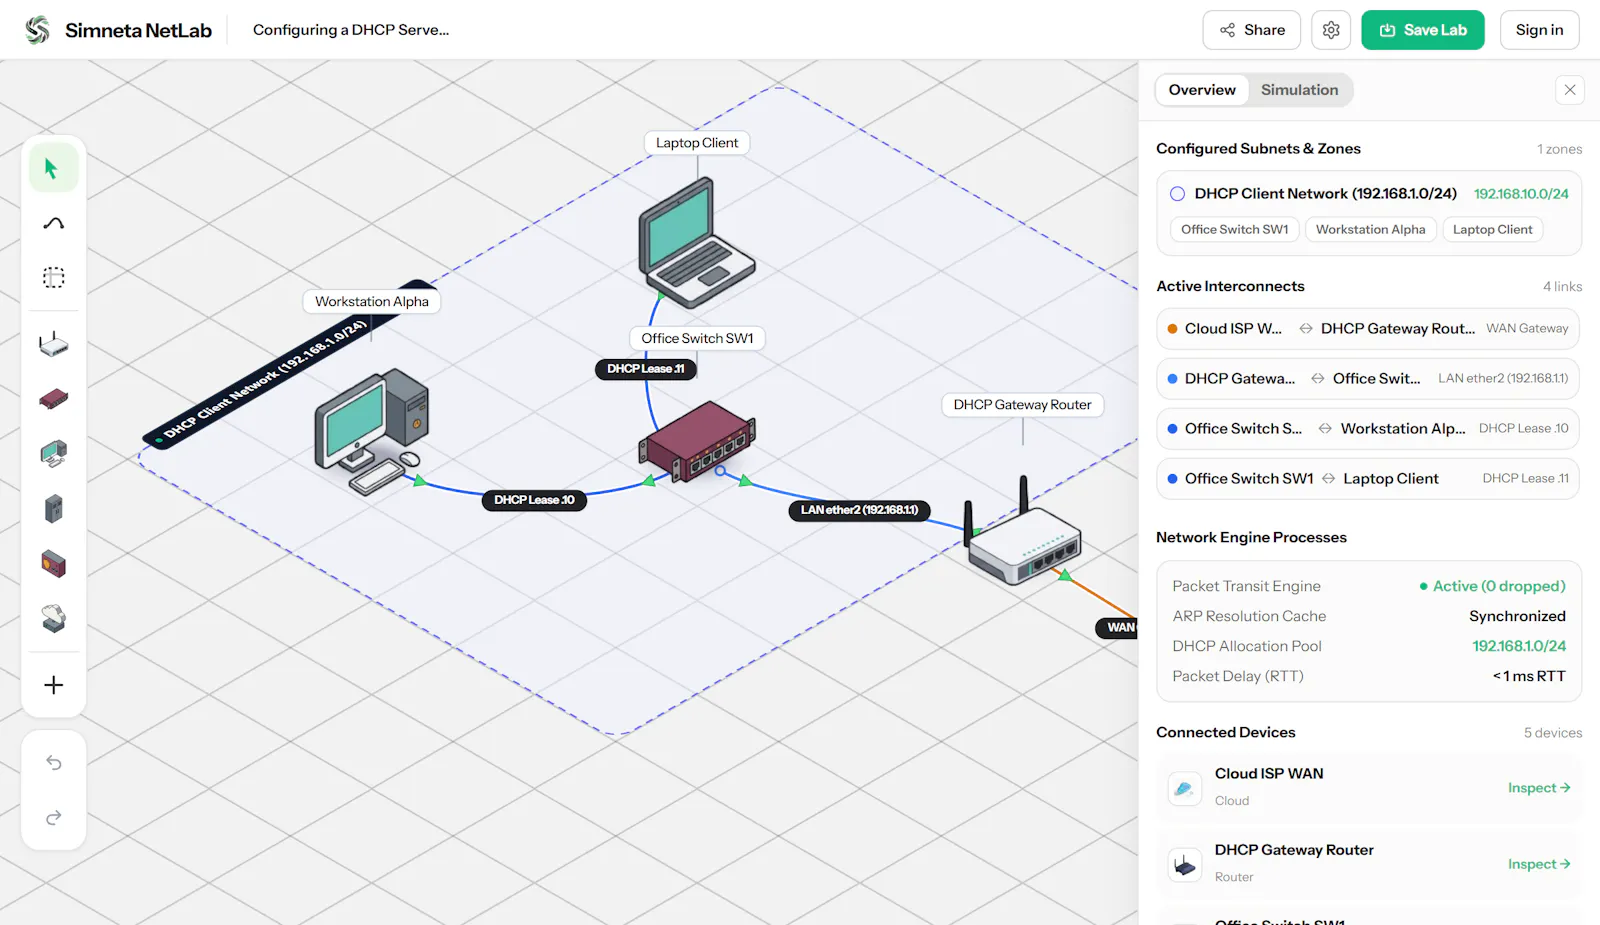Select the DHCP Gateway Router device on canvas
Viewport: 1600px width, 925px height.
1023,532
